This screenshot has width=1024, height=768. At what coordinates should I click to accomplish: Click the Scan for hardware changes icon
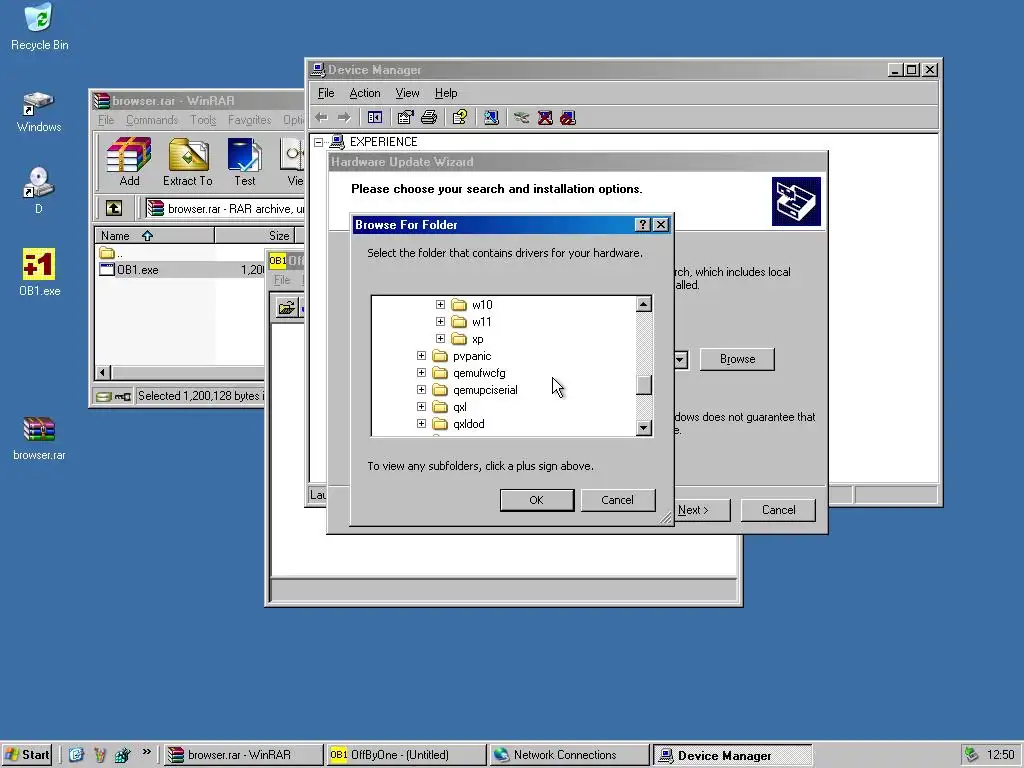coord(491,118)
